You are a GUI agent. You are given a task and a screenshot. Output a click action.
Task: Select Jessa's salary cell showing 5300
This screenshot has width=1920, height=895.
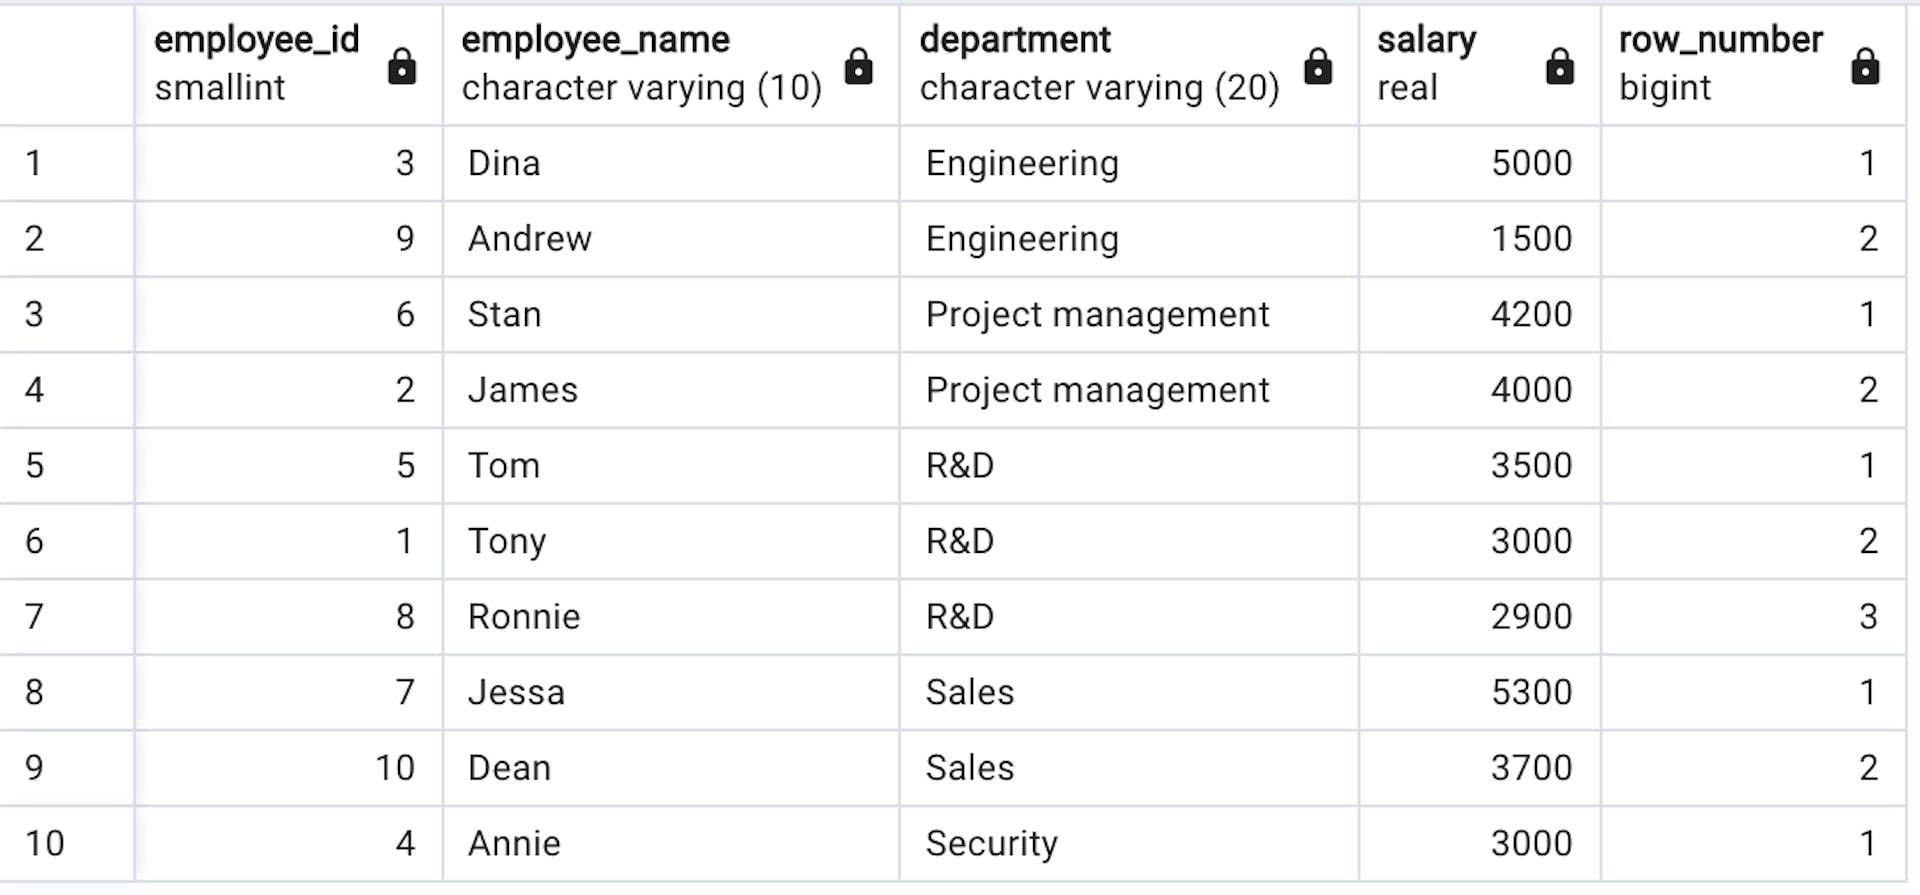click(1500, 692)
